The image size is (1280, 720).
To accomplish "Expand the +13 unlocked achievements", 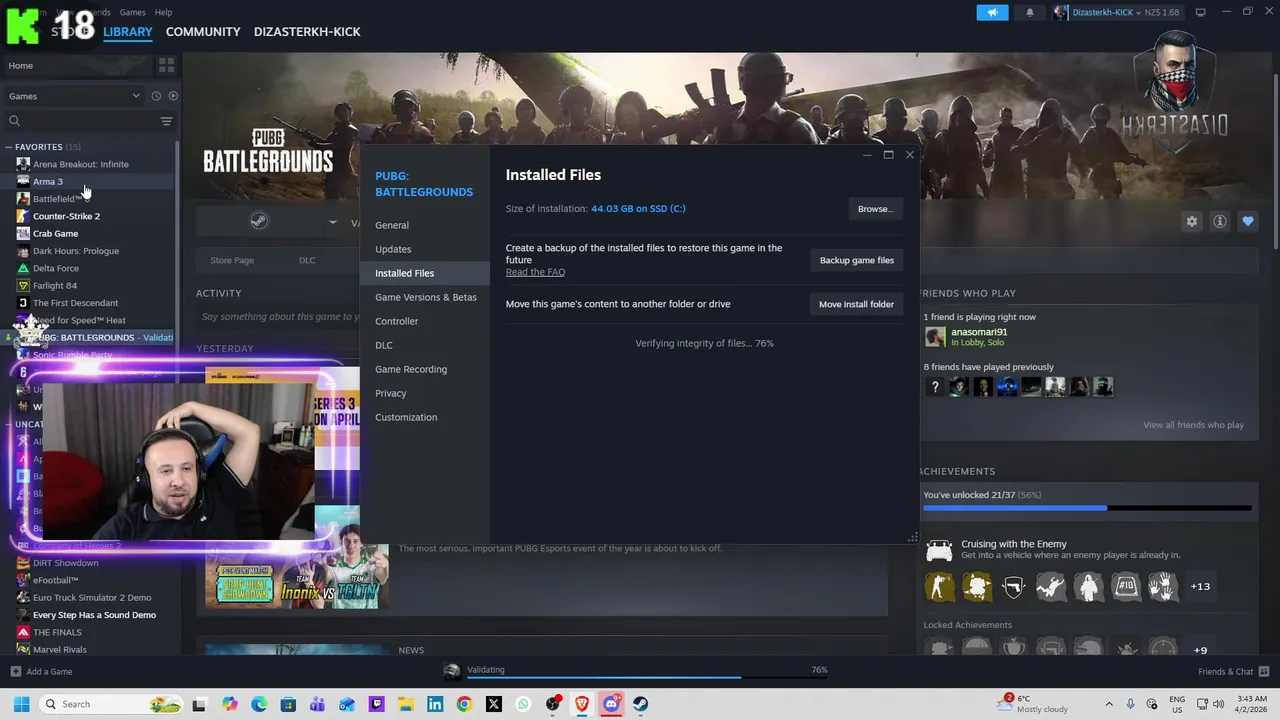I will click(1200, 586).
